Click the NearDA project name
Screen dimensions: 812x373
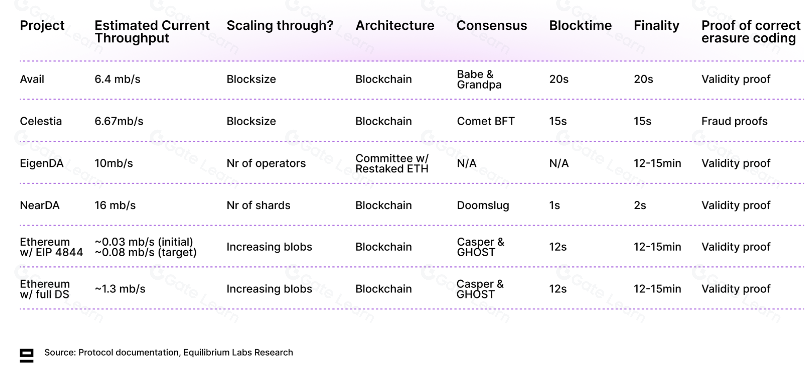coord(39,205)
